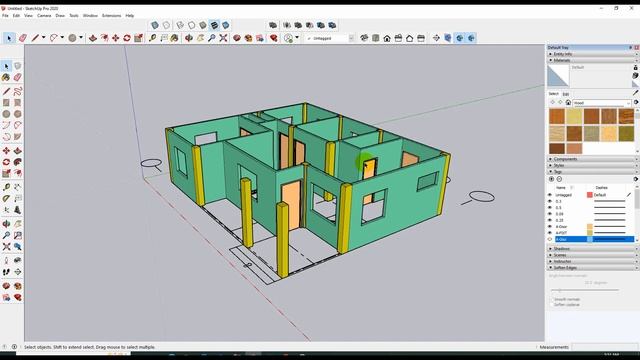The image size is (640, 360).
Task: Expand the Entity Info panel
Action: coord(593,54)
